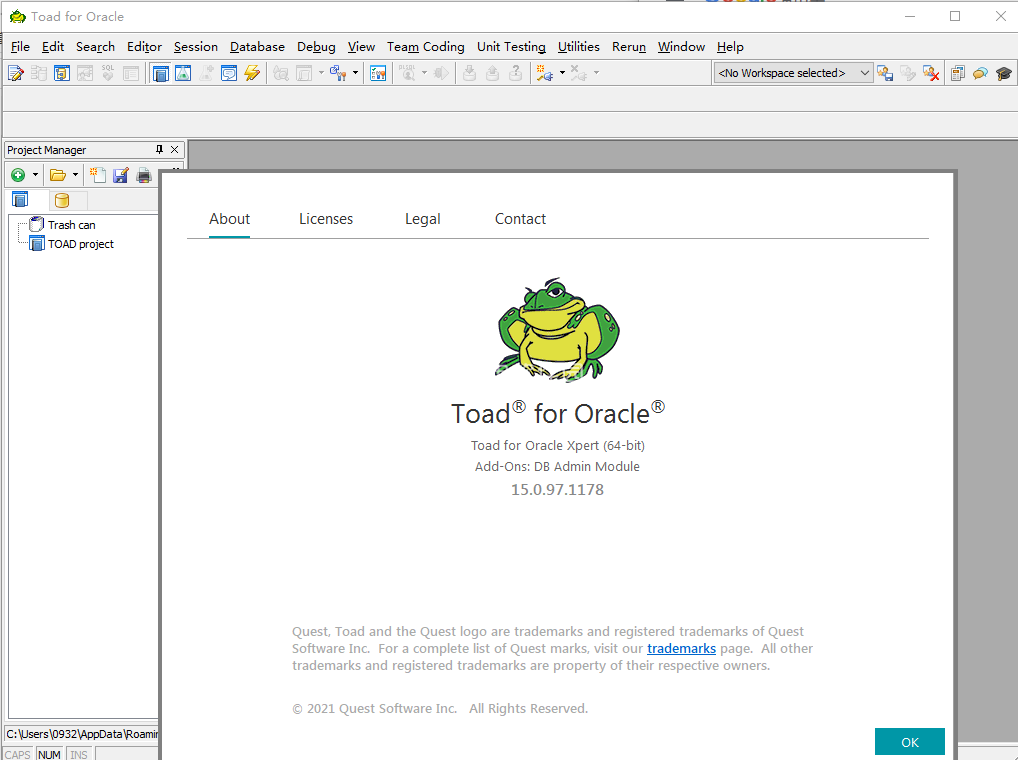Minimize the Toad for Oracle window
The width and height of the screenshot is (1018, 760).
[910, 16]
